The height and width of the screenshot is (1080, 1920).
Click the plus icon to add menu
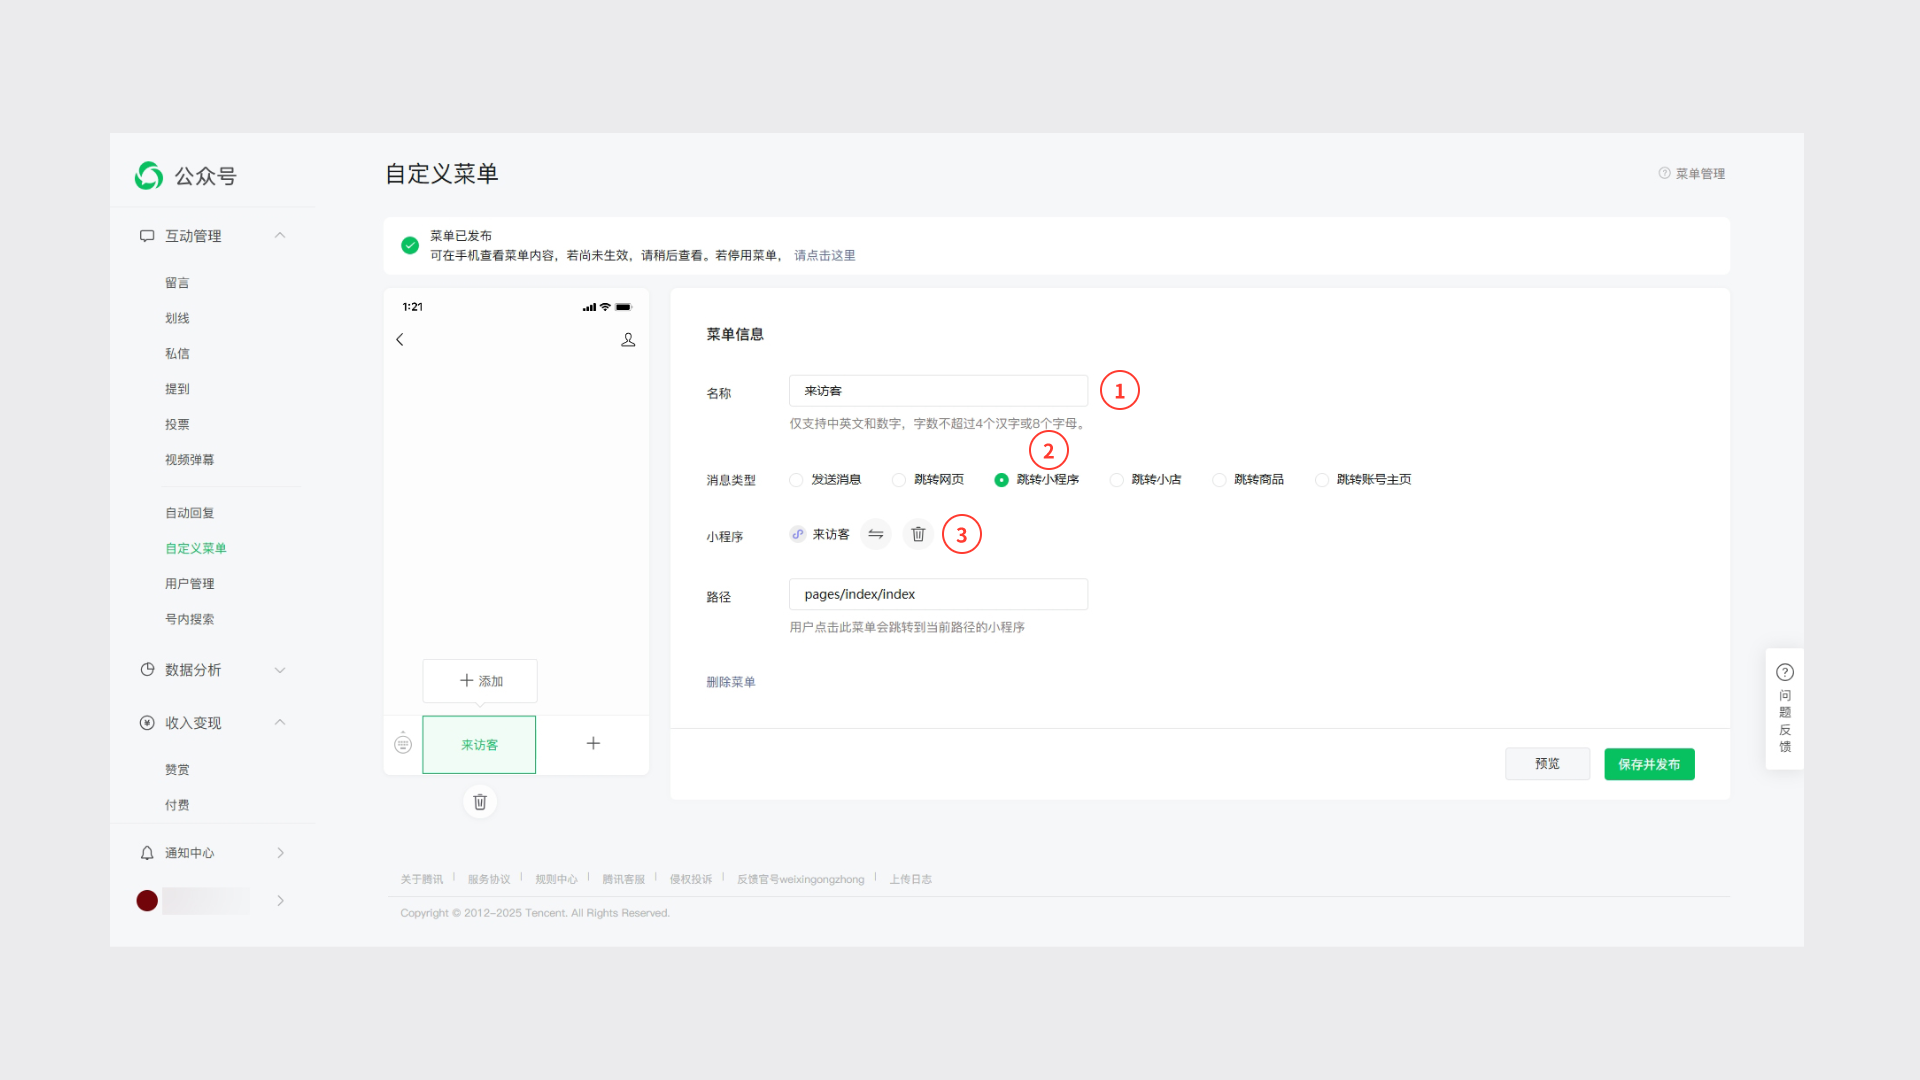pos(593,743)
